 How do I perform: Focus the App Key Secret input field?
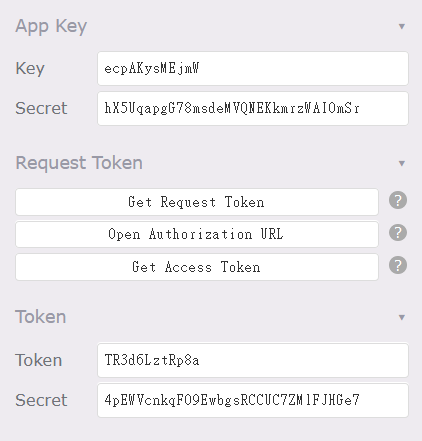253,109
